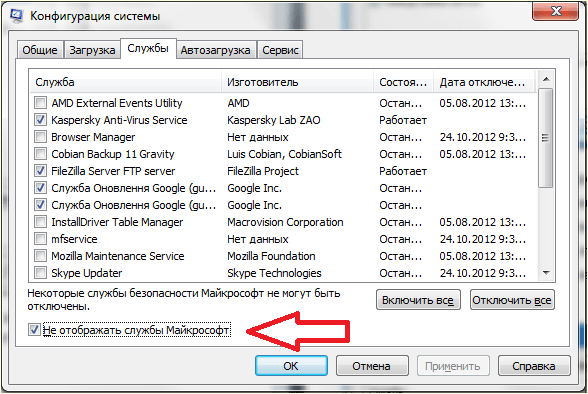Go to the Сервис tab
This screenshot has width=588, height=394.
coord(280,50)
